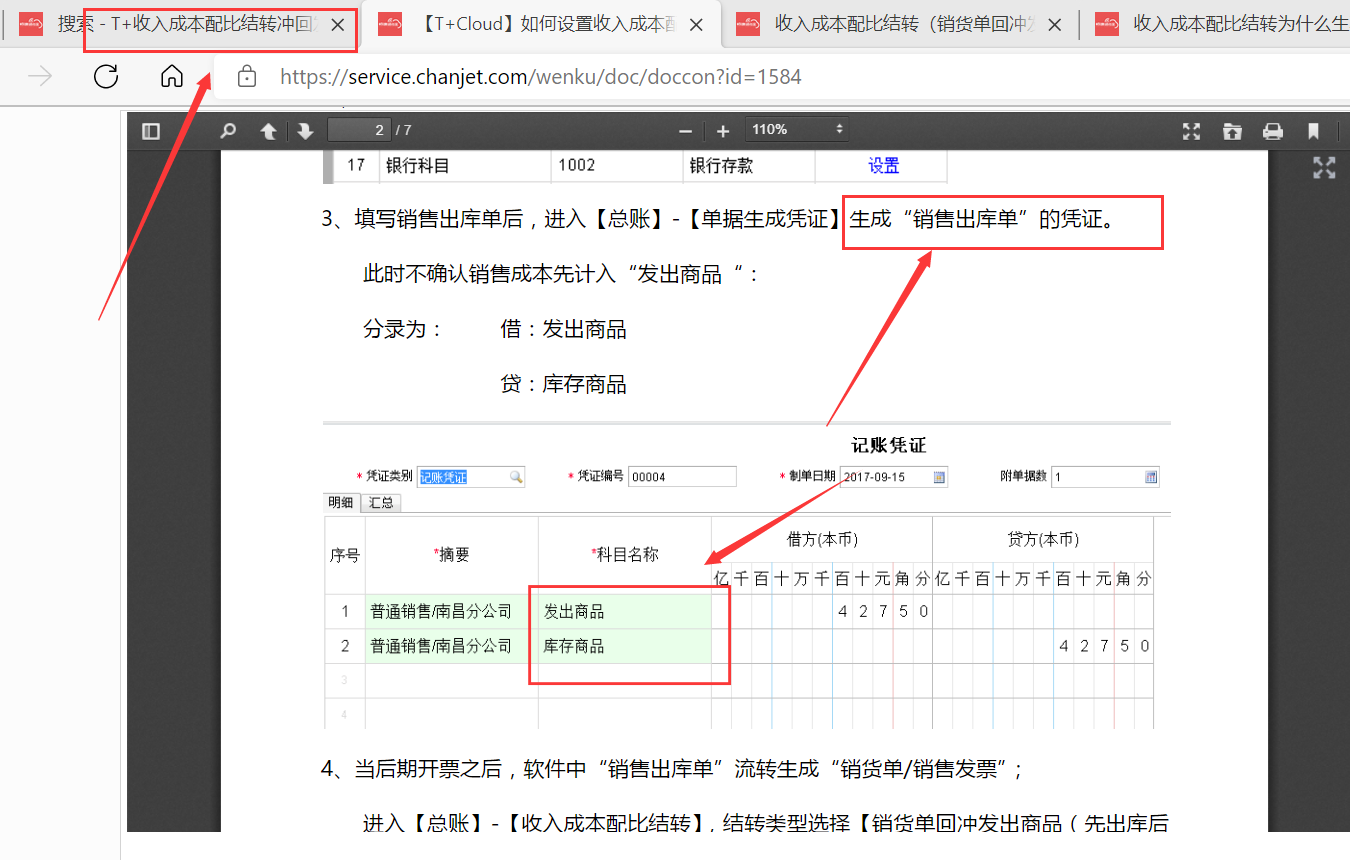The width and height of the screenshot is (1350, 860).
Task: Switch to the 搜索 - T+收入成本配比结转 tab
Action: tap(180, 24)
